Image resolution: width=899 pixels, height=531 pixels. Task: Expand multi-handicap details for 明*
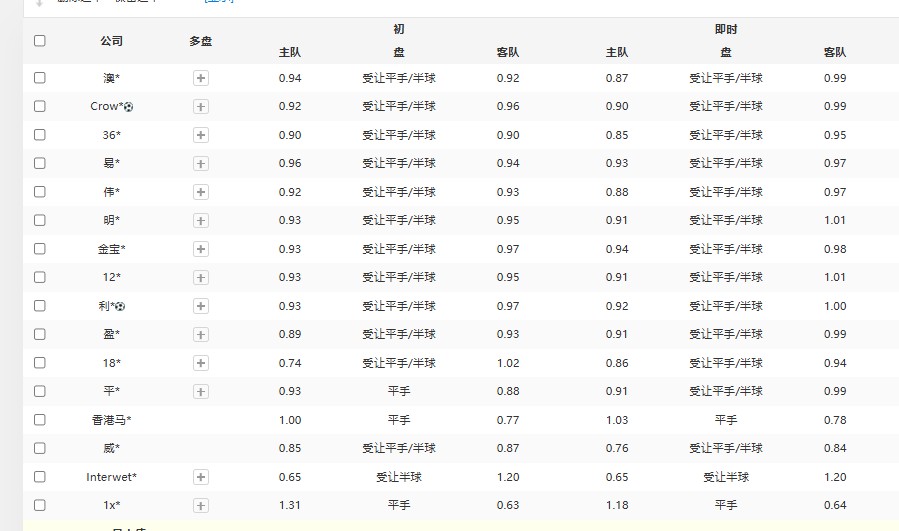point(200,220)
